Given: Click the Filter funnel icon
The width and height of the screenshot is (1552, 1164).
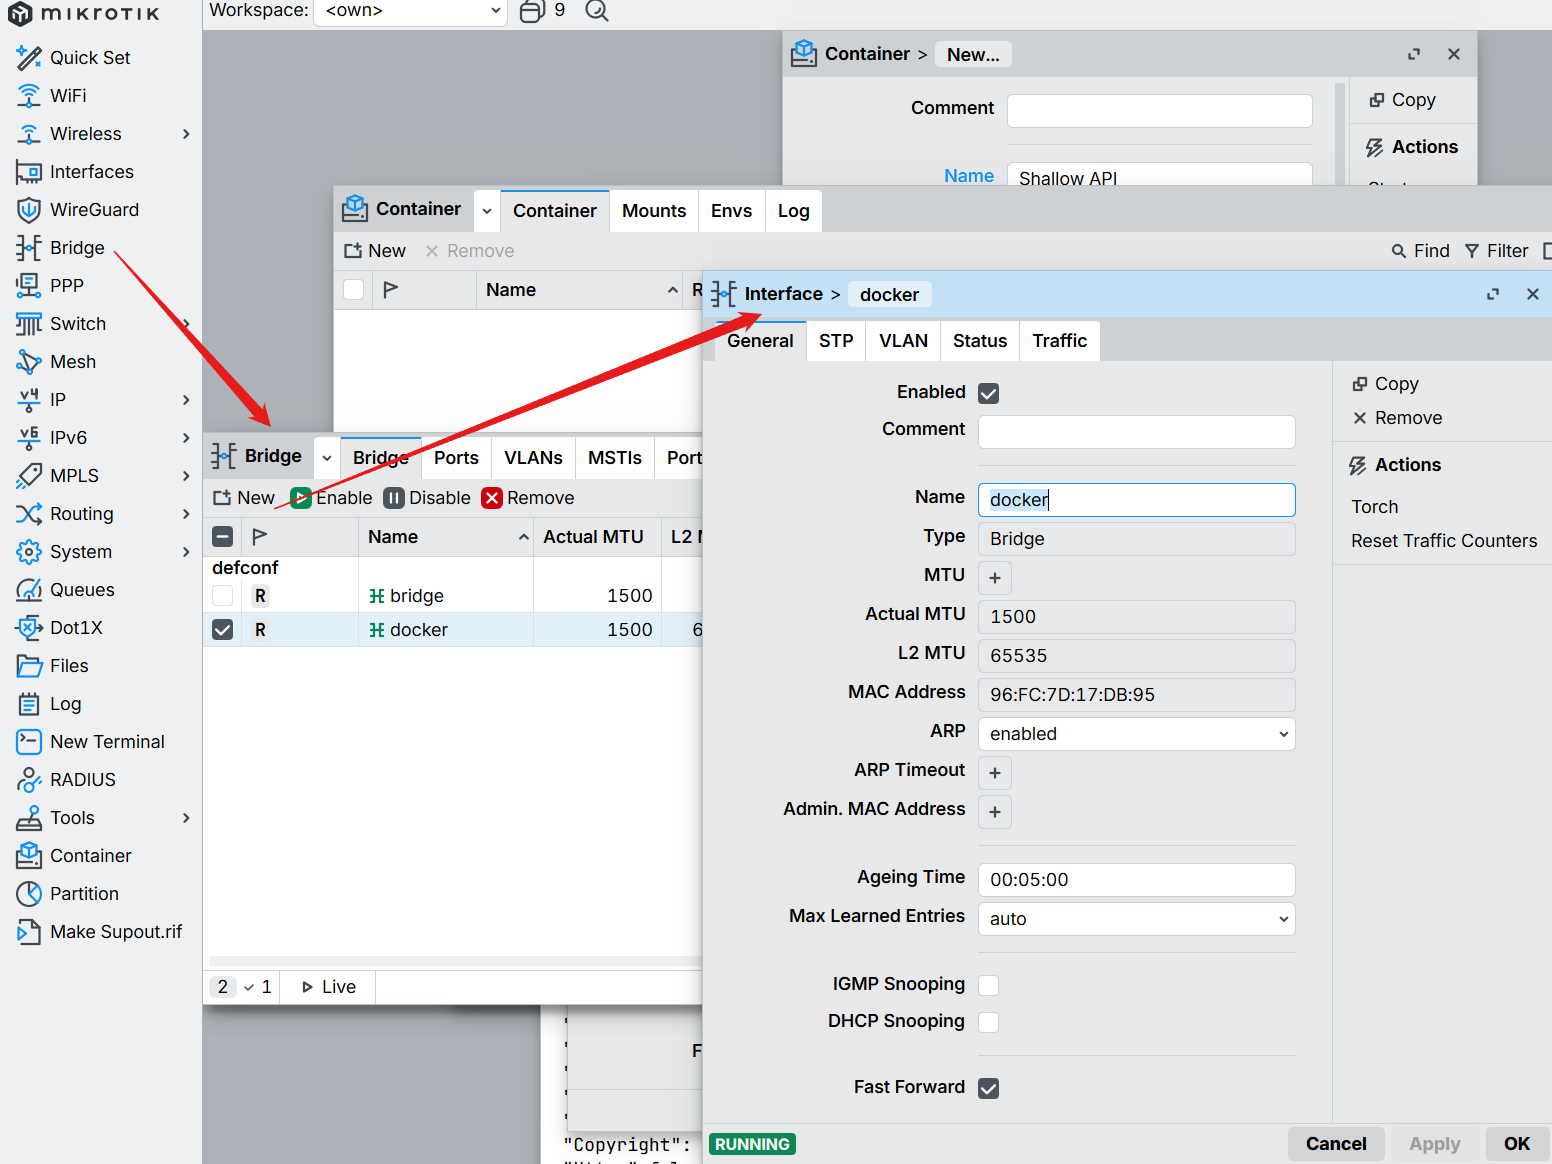Looking at the screenshot, I should point(1472,251).
